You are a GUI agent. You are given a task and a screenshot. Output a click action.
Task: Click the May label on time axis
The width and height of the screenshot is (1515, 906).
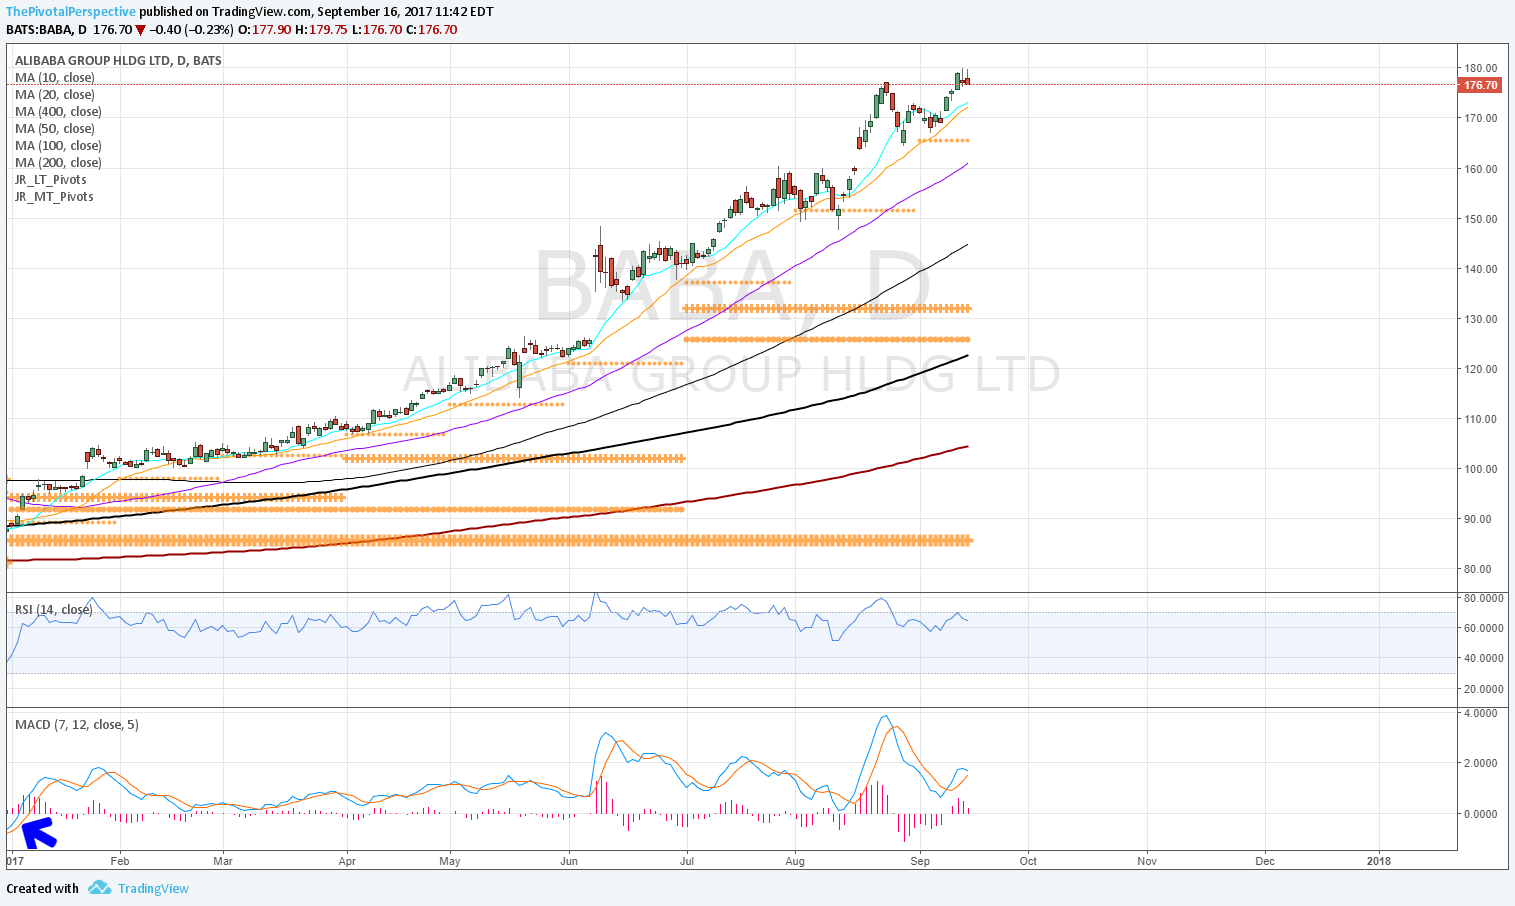click(x=450, y=861)
